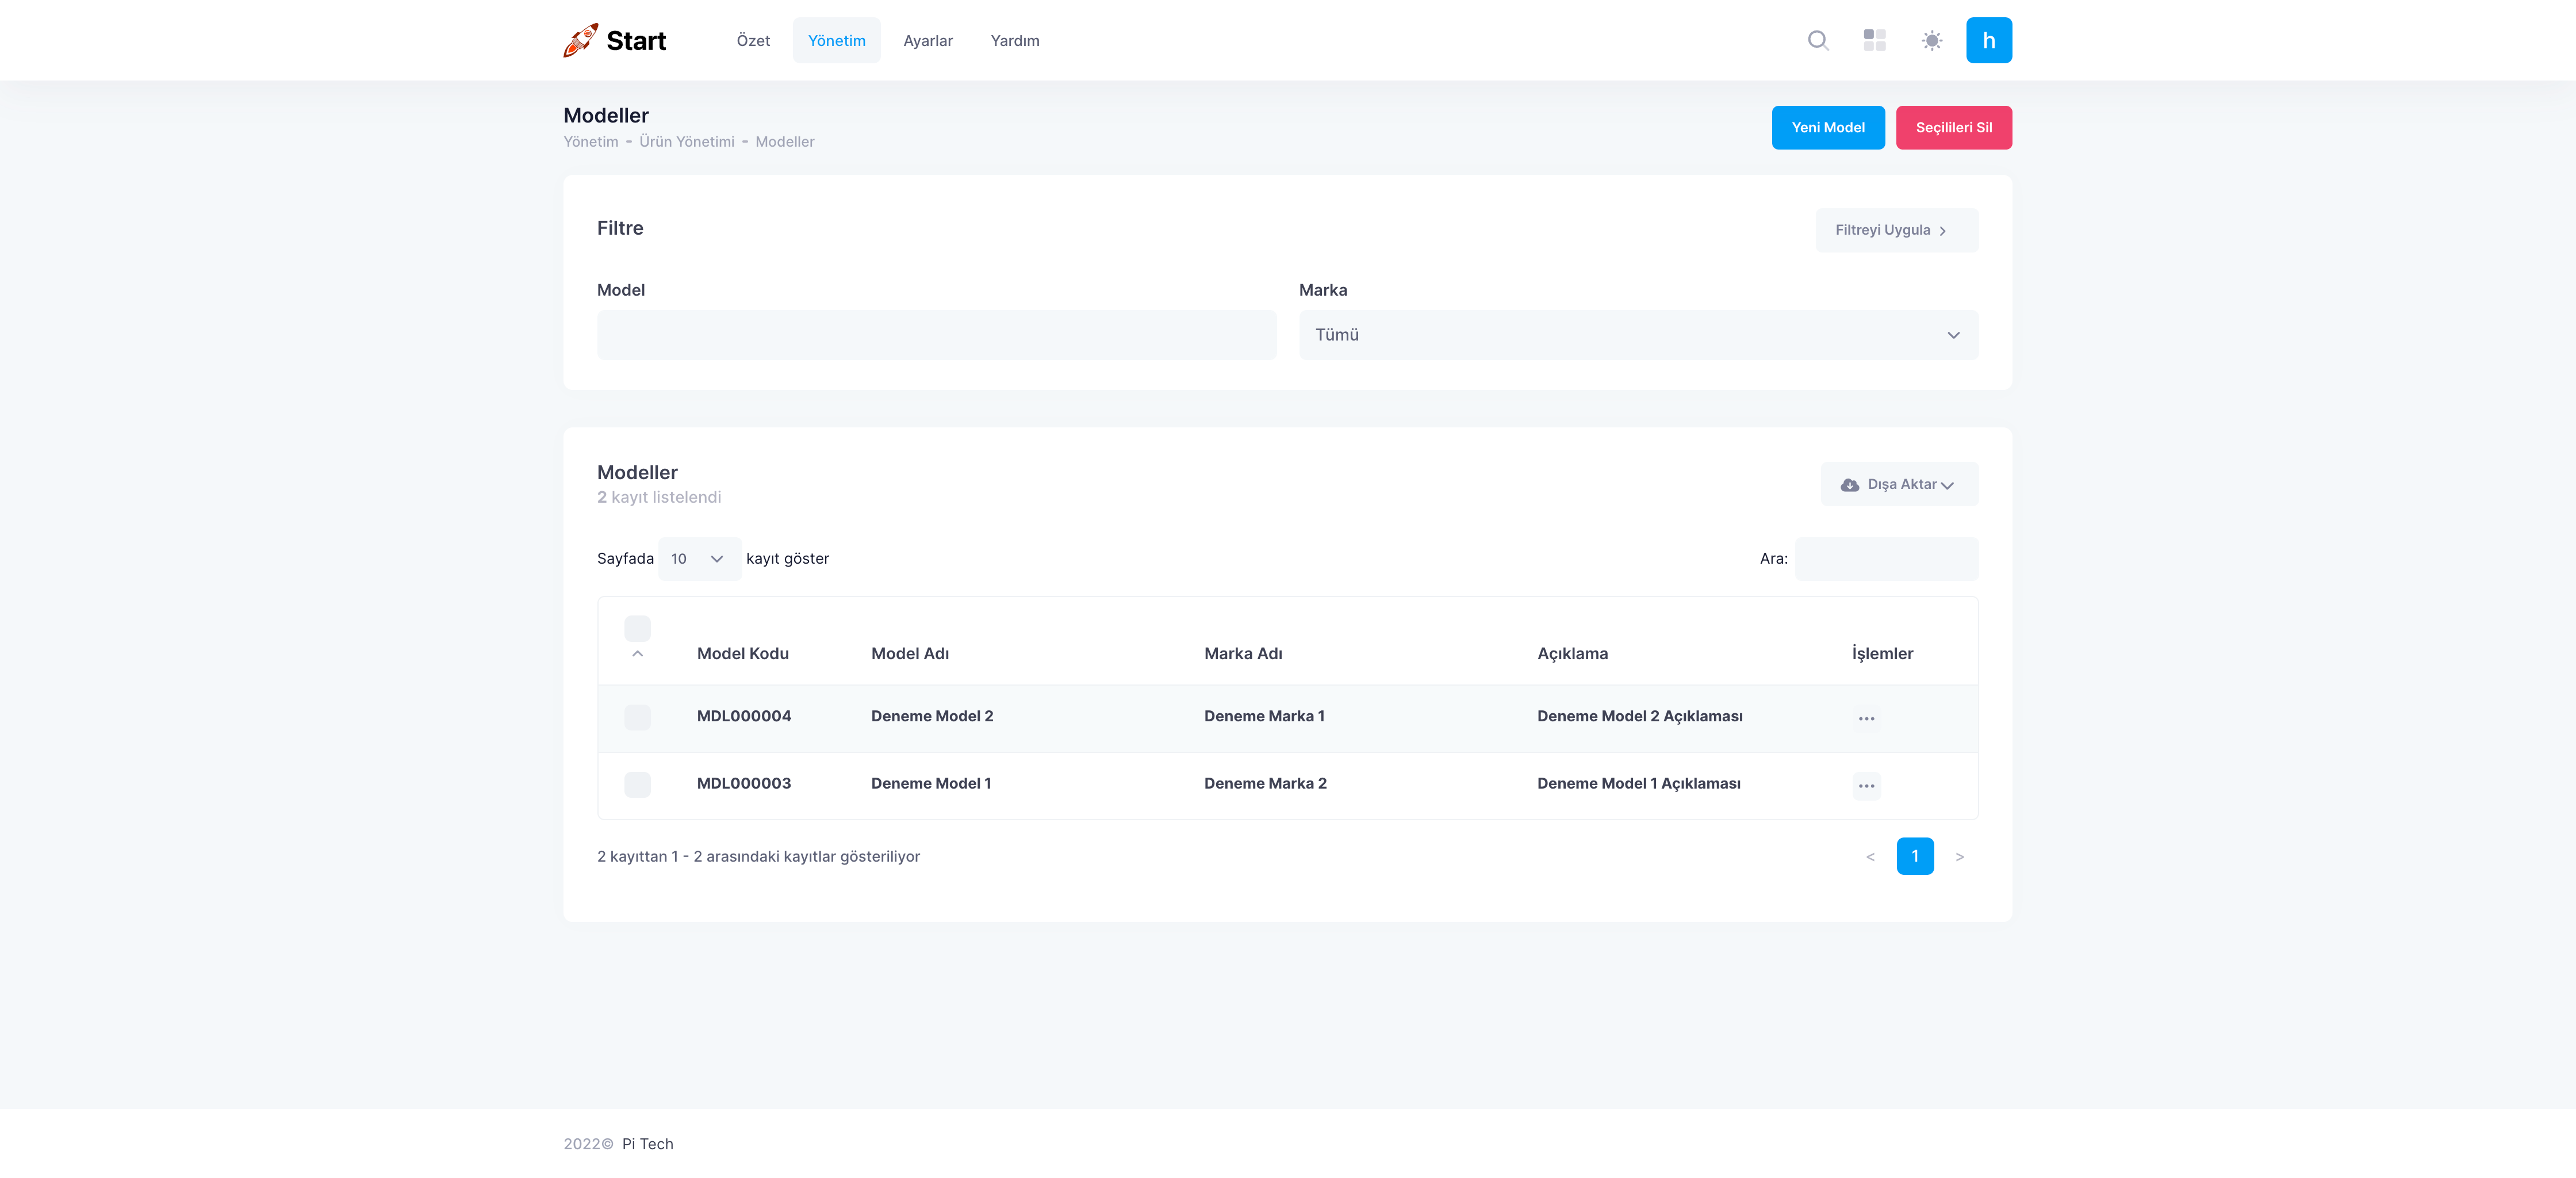Go to the Özet menu item
This screenshot has width=2576, height=1178.
[x=753, y=41]
